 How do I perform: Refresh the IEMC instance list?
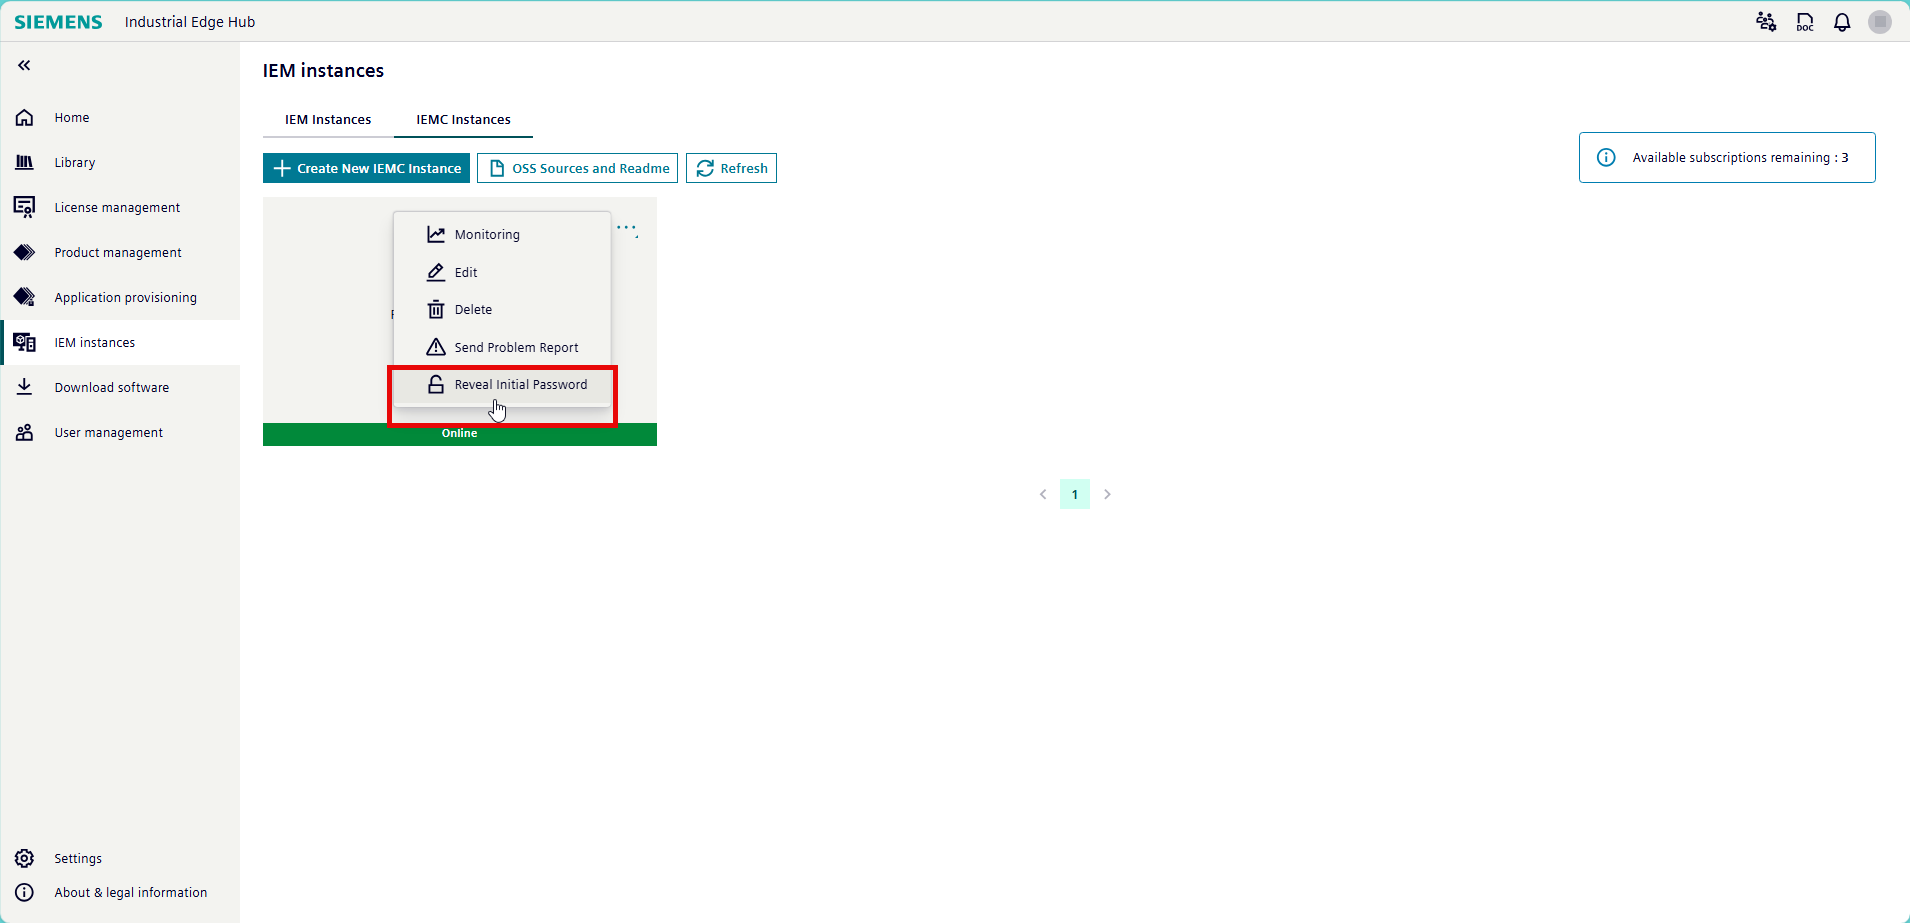pos(731,168)
